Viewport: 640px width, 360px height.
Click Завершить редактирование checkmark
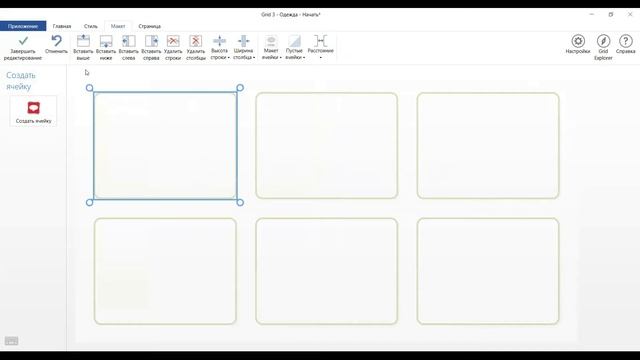pyautogui.click(x=23, y=47)
